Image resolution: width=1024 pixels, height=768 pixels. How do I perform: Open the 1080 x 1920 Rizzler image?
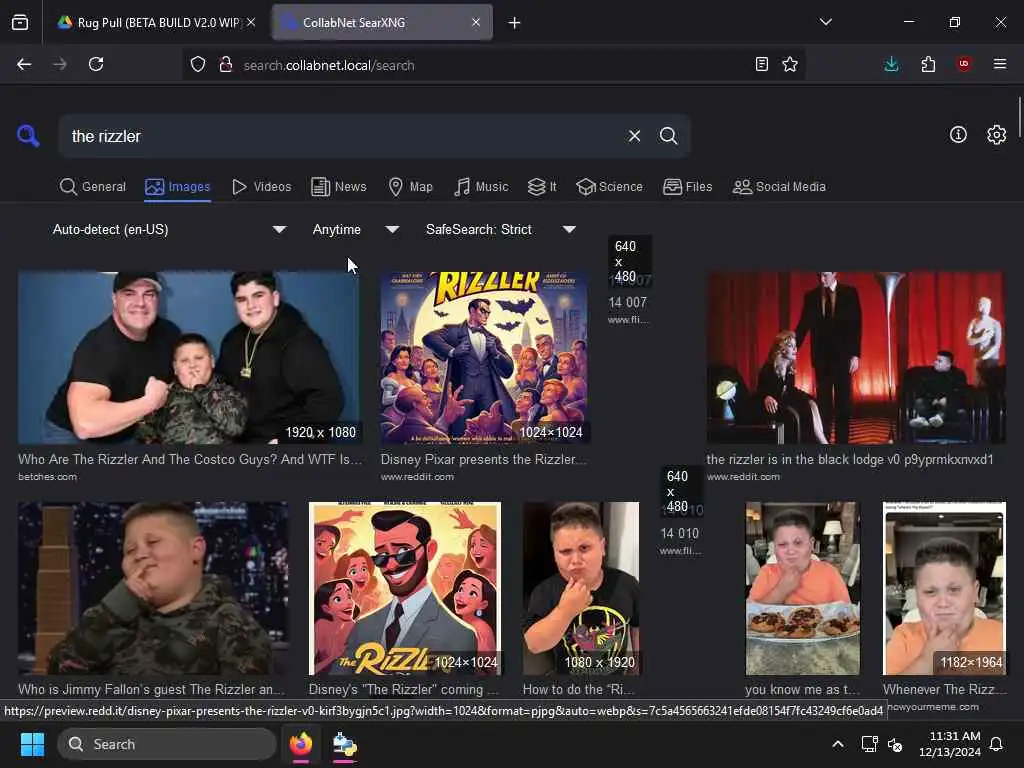point(581,588)
